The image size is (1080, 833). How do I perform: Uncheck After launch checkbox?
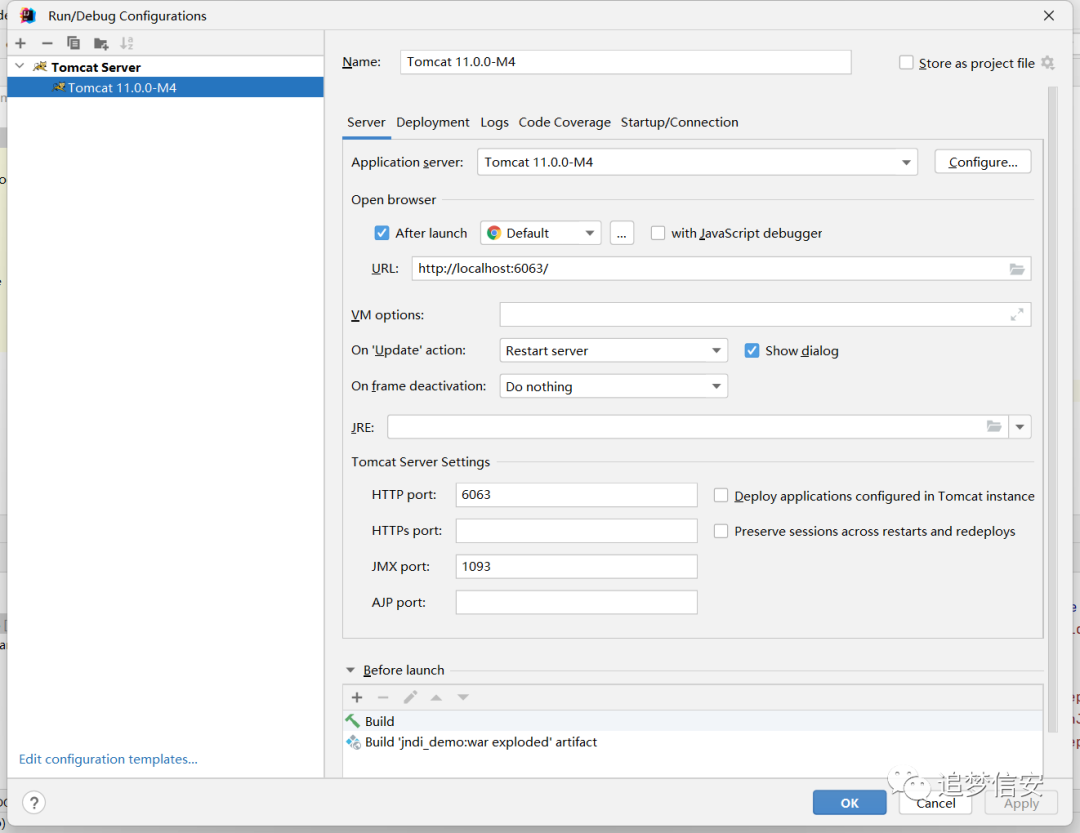[x=382, y=233]
